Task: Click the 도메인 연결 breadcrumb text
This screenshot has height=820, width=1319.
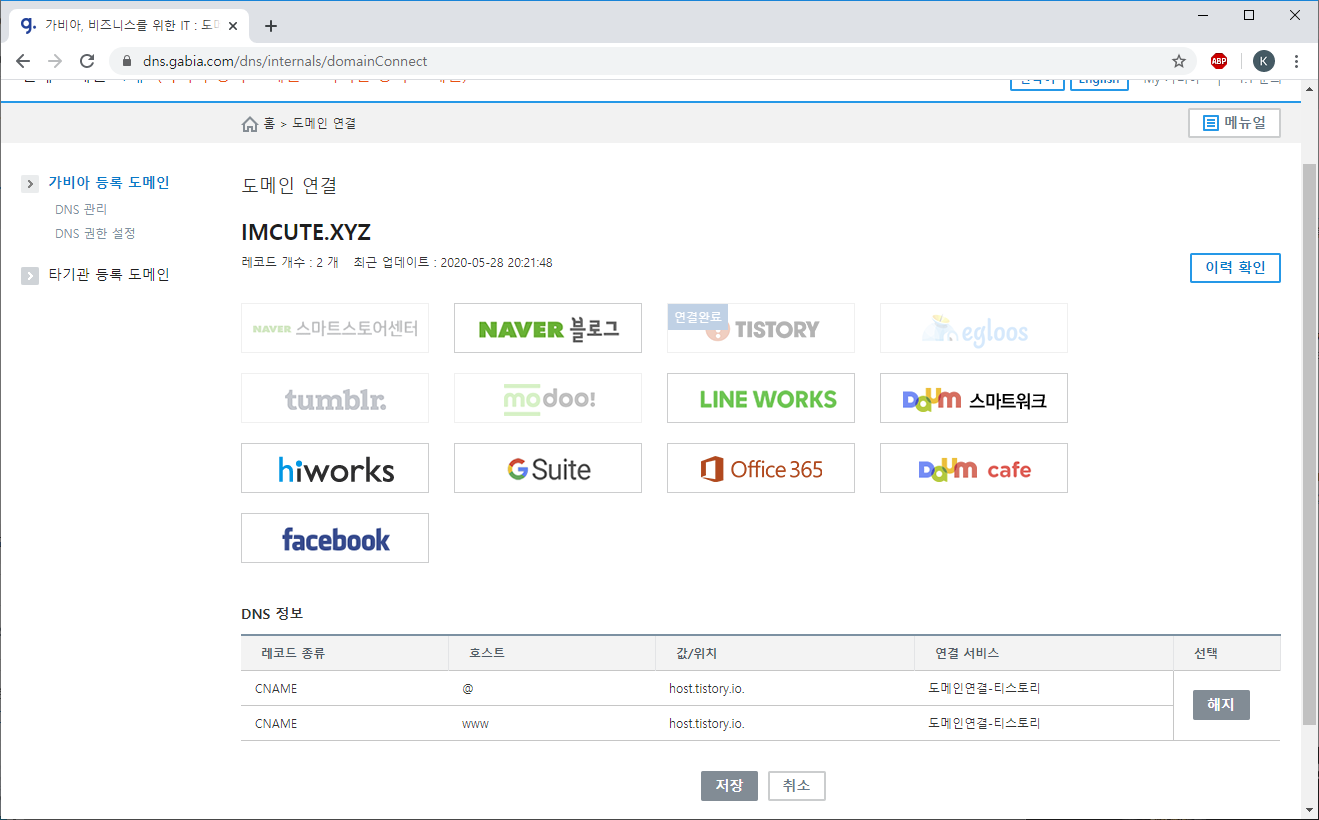Action: coord(324,124)
